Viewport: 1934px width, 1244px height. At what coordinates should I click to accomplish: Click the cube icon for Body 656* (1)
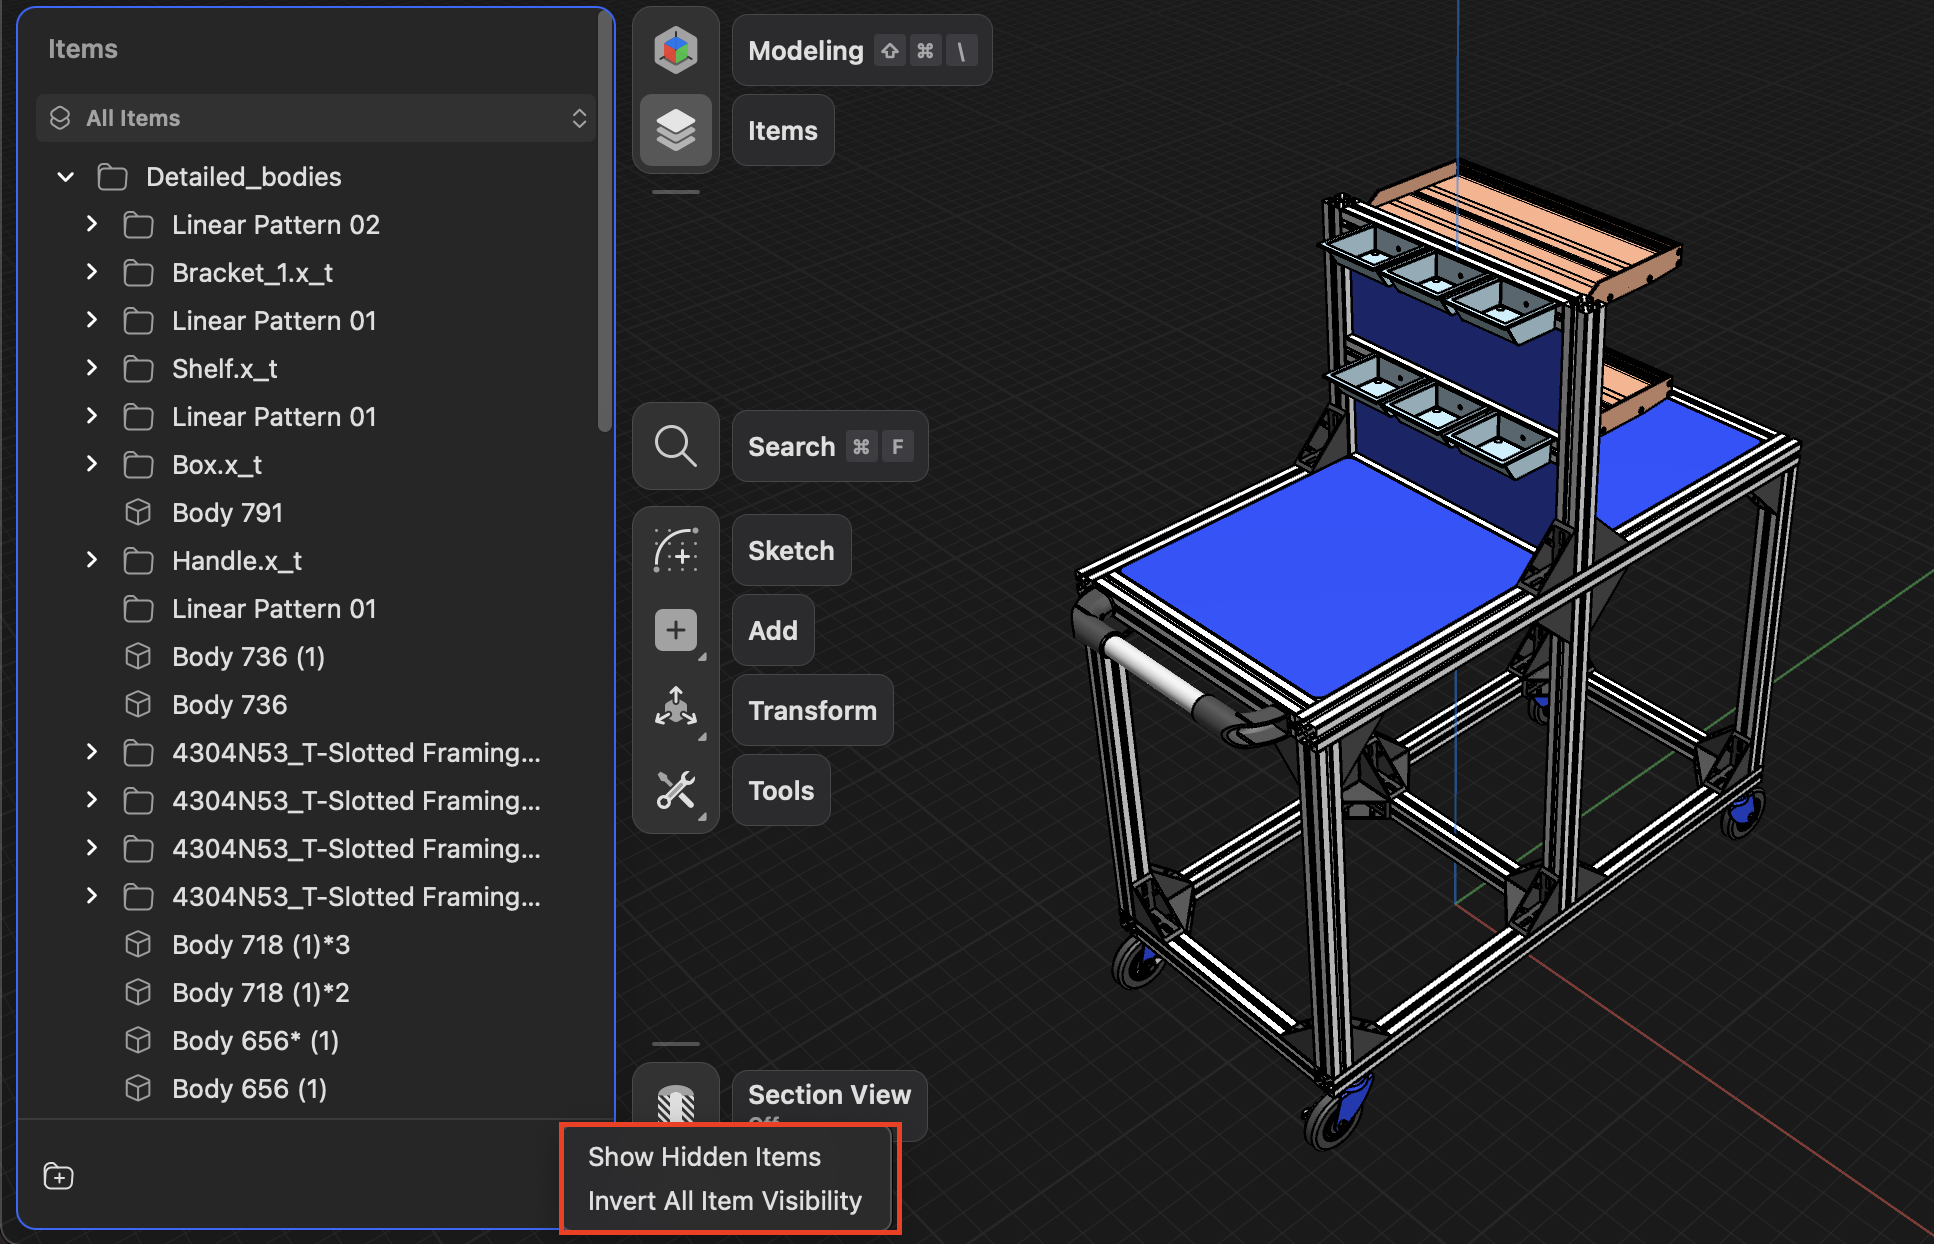click(x=138, y=1040)
